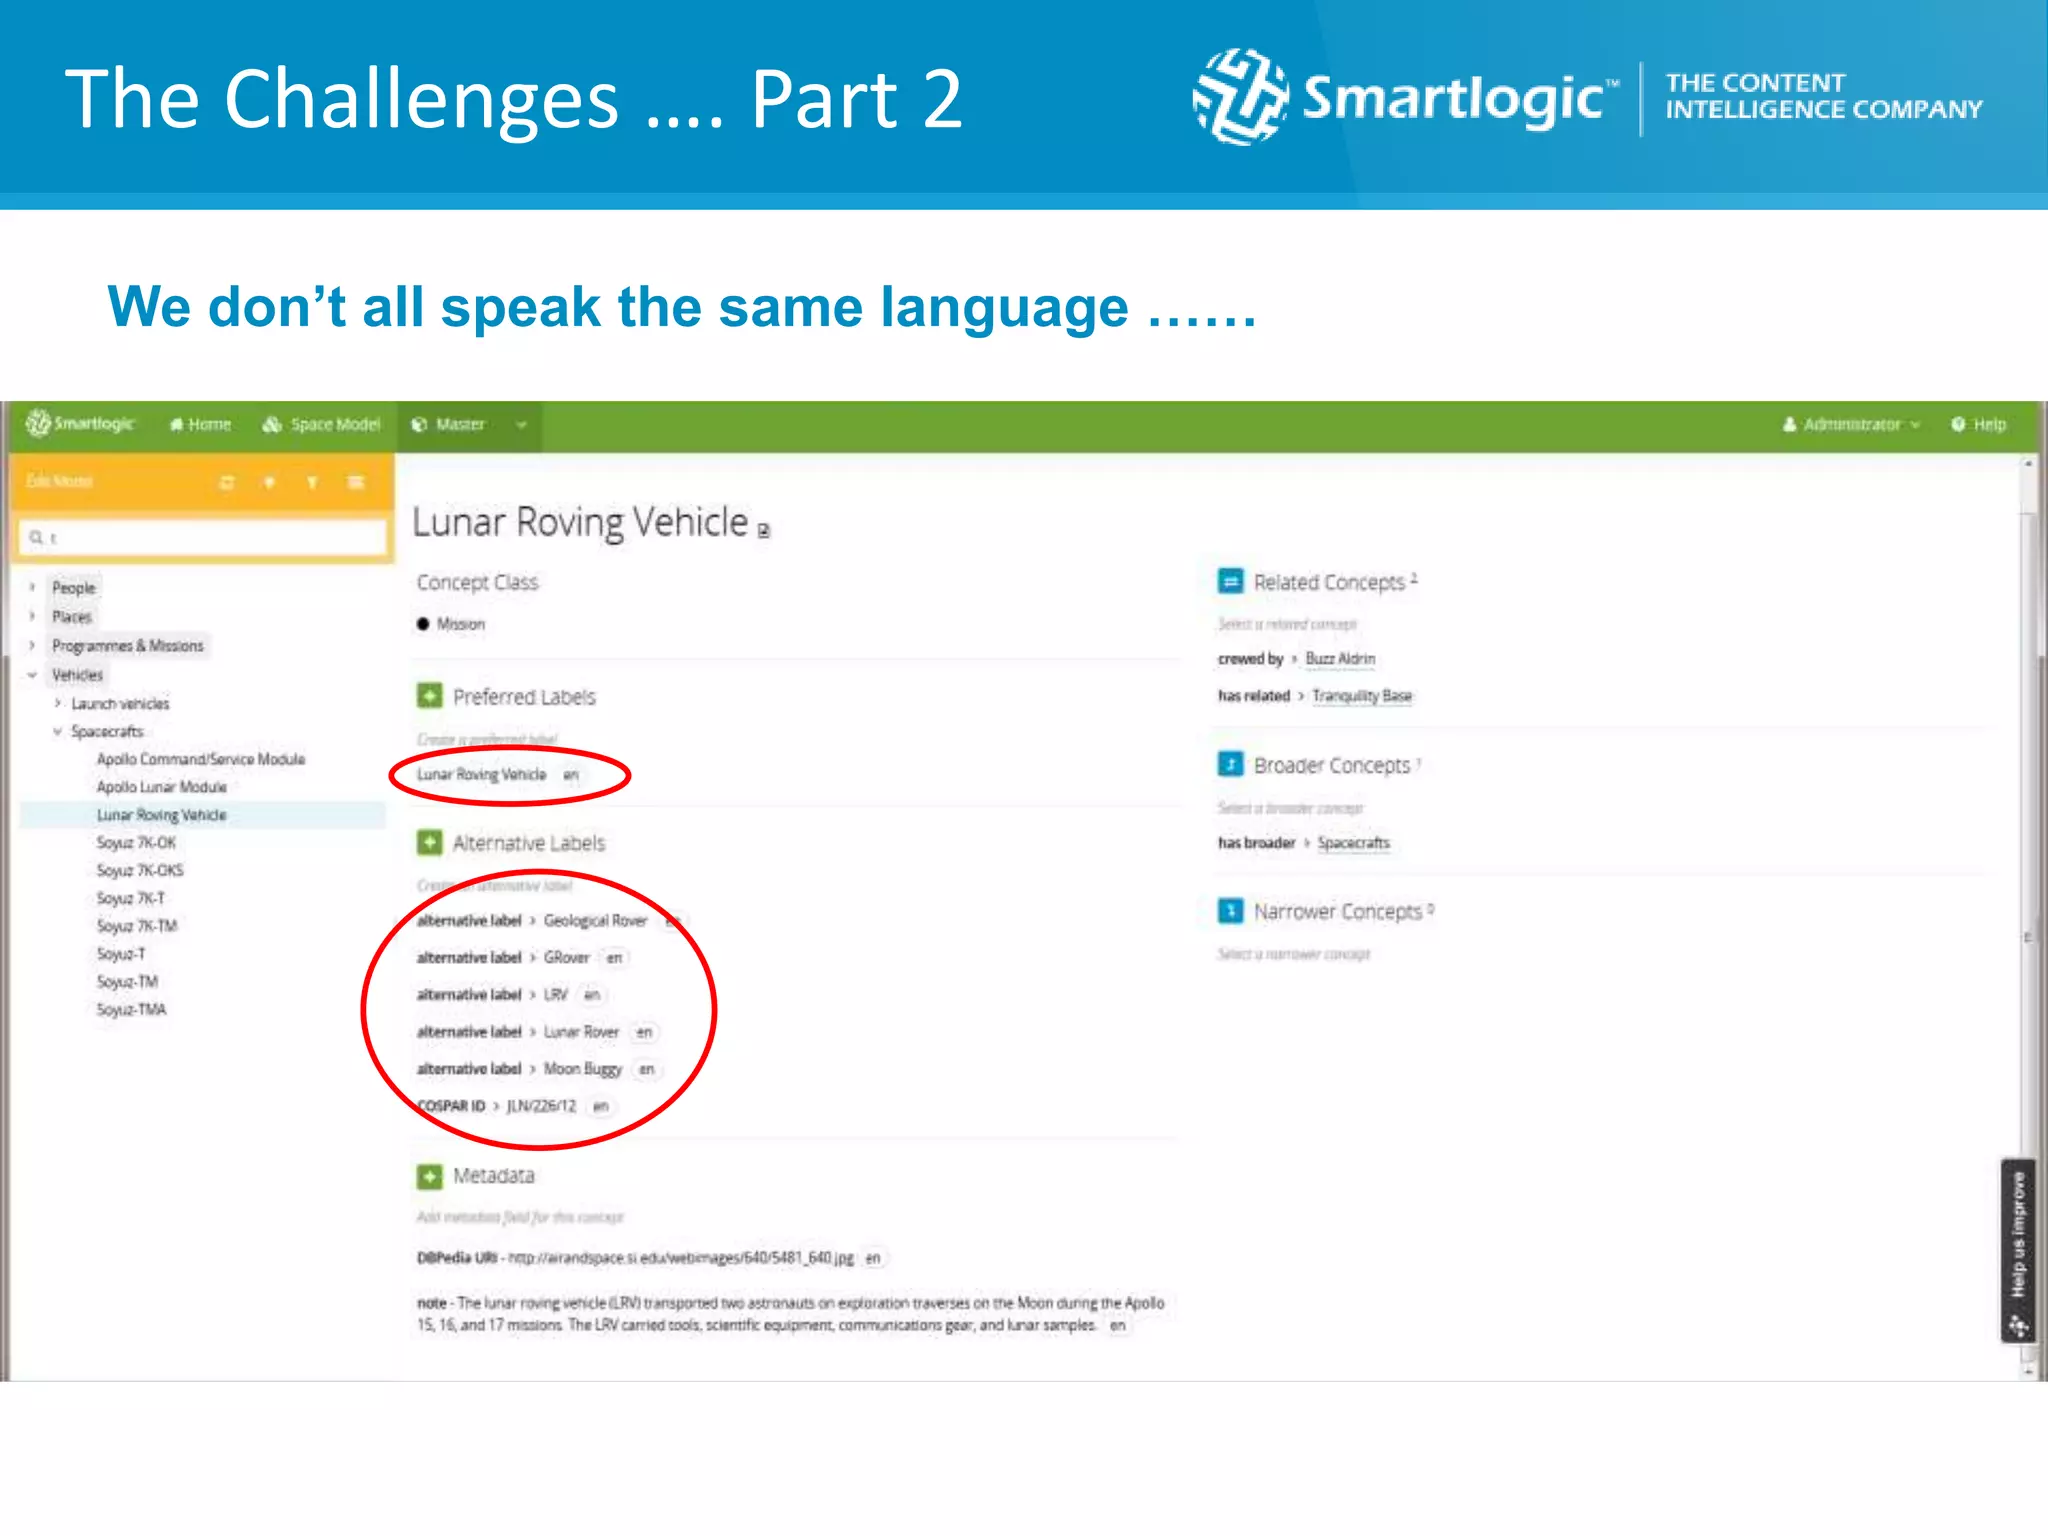The image size is (2048, 1536).
Task: Select Soyuz 7K-OK in tree
Action: (136, 843)
